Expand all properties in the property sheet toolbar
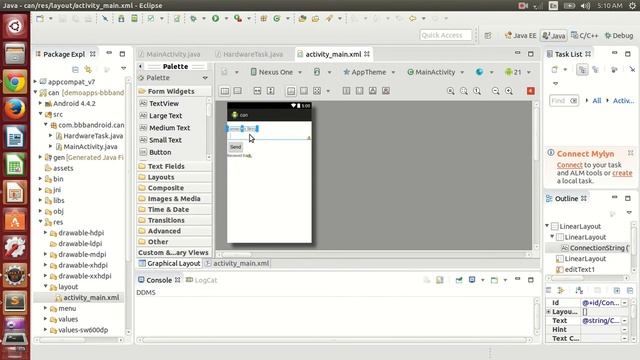 pyautogui.click(x=617, y=290)
